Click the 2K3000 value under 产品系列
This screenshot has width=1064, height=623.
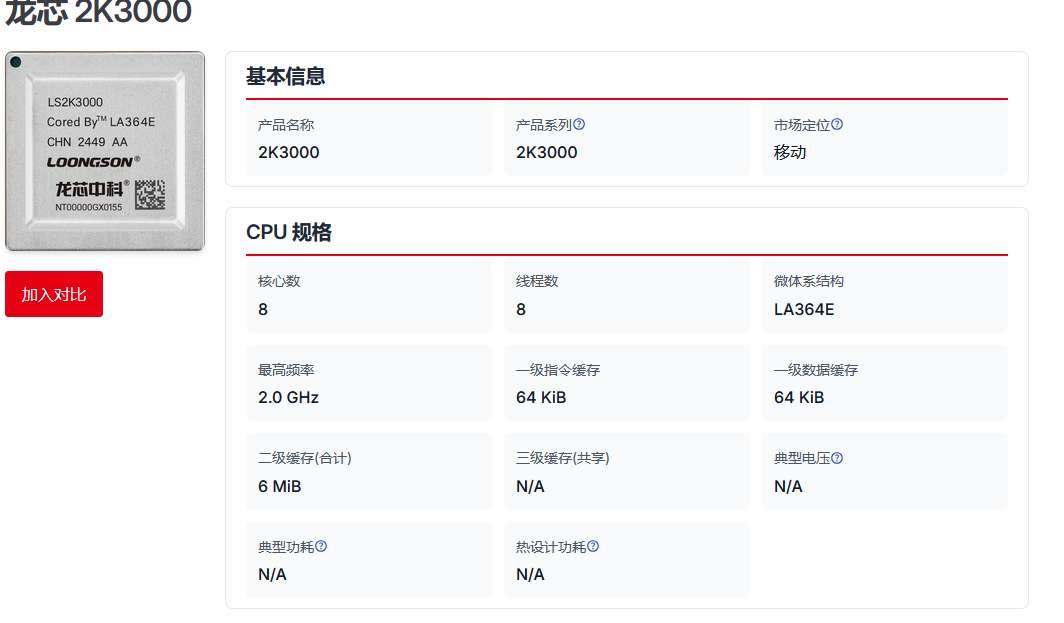(546, 152)
